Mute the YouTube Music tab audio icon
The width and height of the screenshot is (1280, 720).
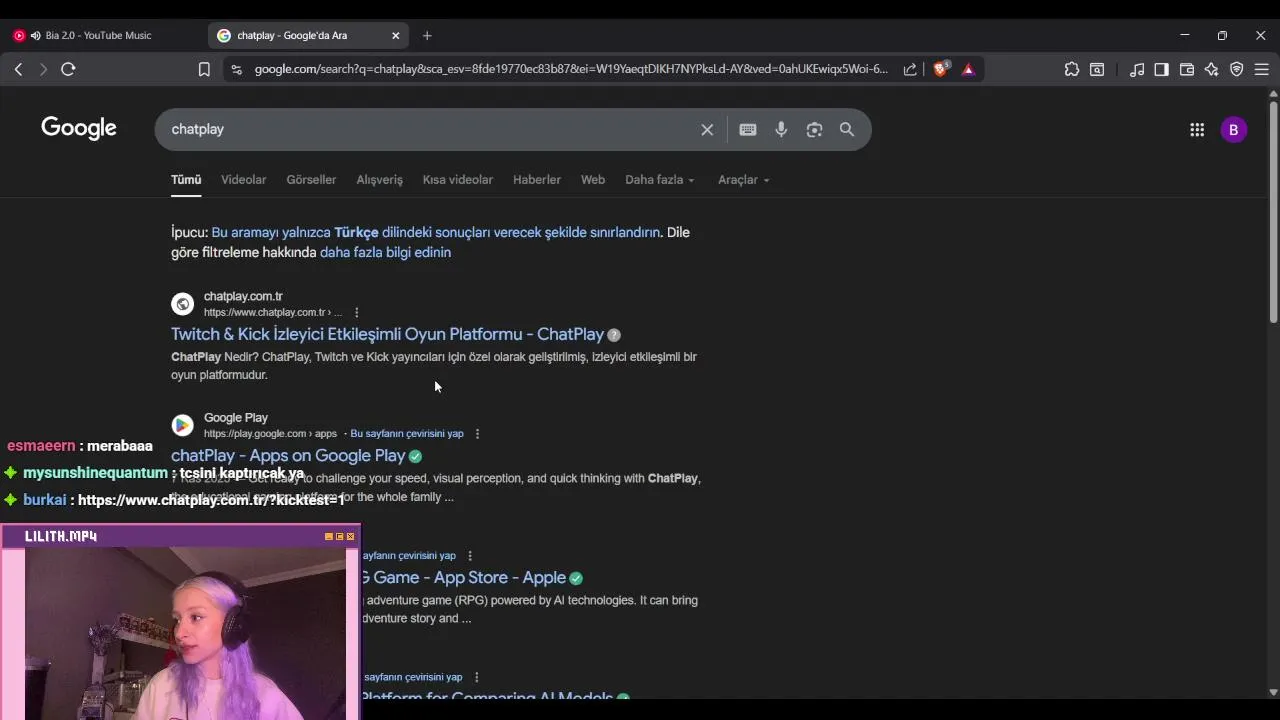click(36, 35)
